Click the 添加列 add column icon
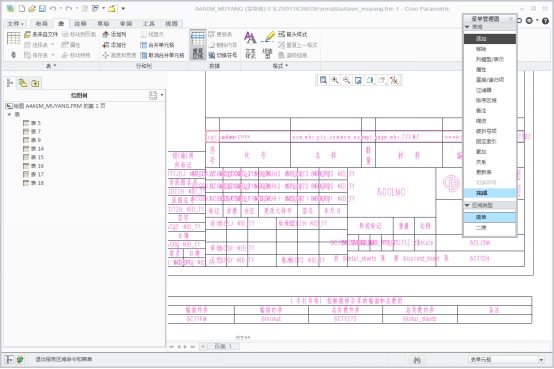This screenshot has width=554, height=369. [114, 34]
